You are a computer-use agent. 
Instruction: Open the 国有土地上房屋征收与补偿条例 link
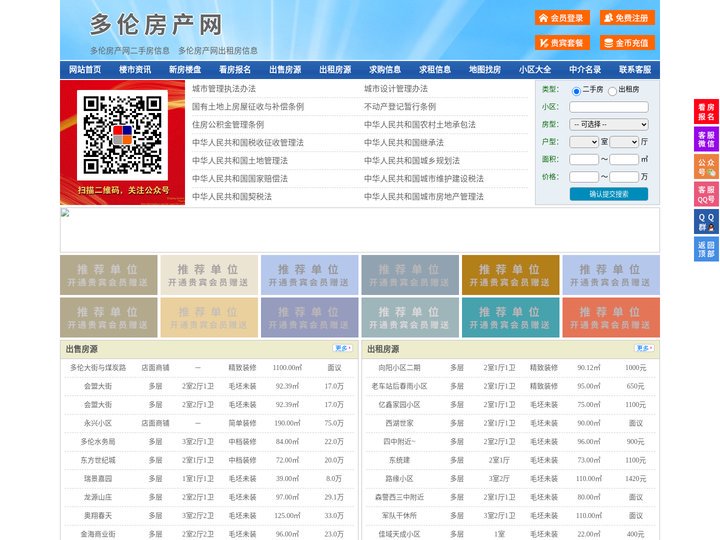click(x=248, y=107)
